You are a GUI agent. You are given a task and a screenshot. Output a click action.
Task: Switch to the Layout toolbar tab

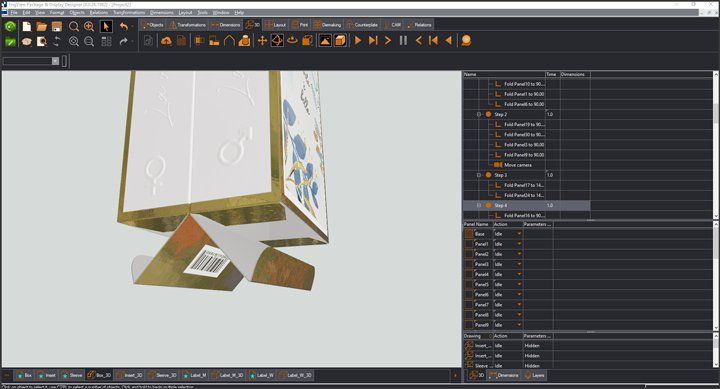pos(276,25)
